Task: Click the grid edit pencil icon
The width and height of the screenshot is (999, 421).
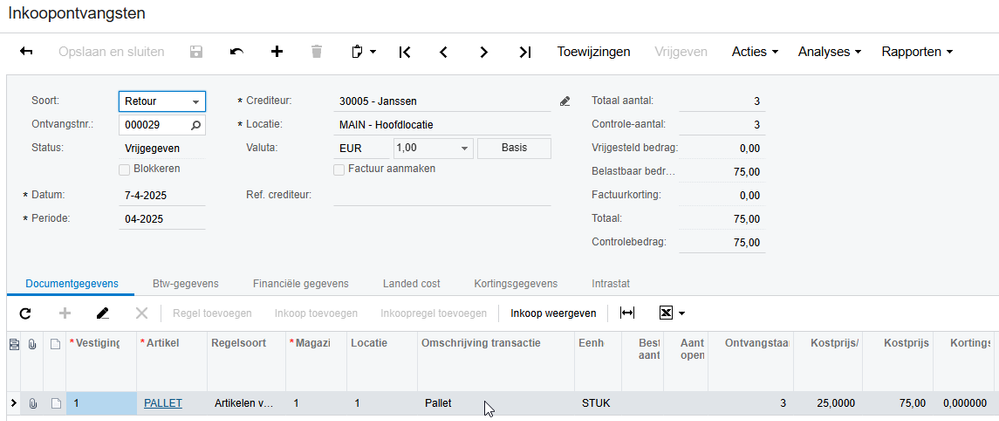Action: pos(103,313)
